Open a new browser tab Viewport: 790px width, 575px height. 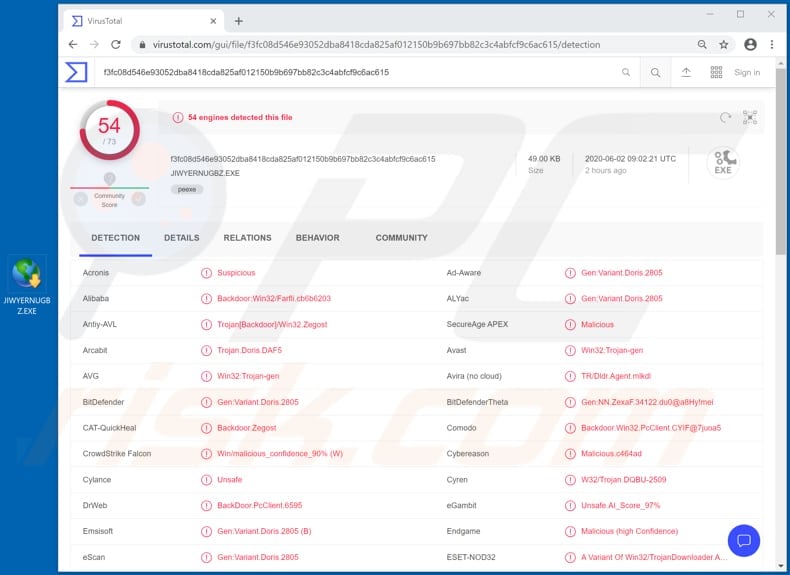239,21
